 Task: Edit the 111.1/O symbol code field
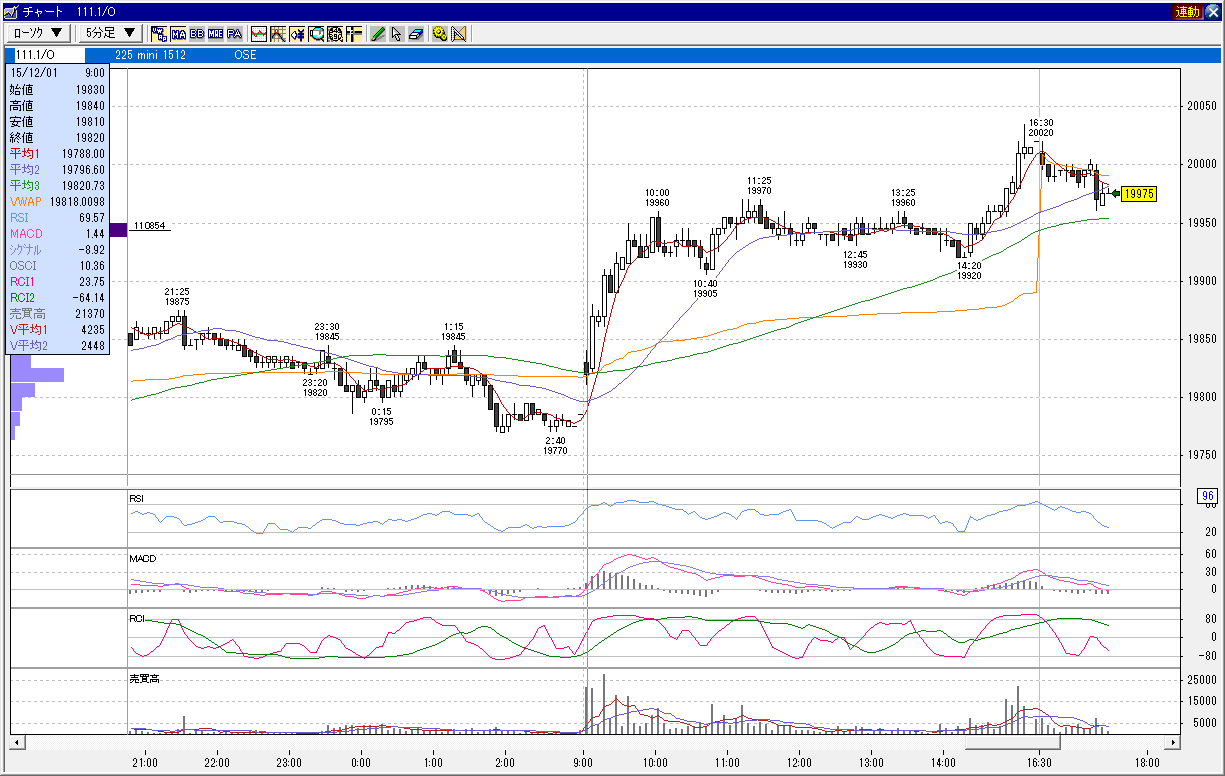(x=60, y=55)
